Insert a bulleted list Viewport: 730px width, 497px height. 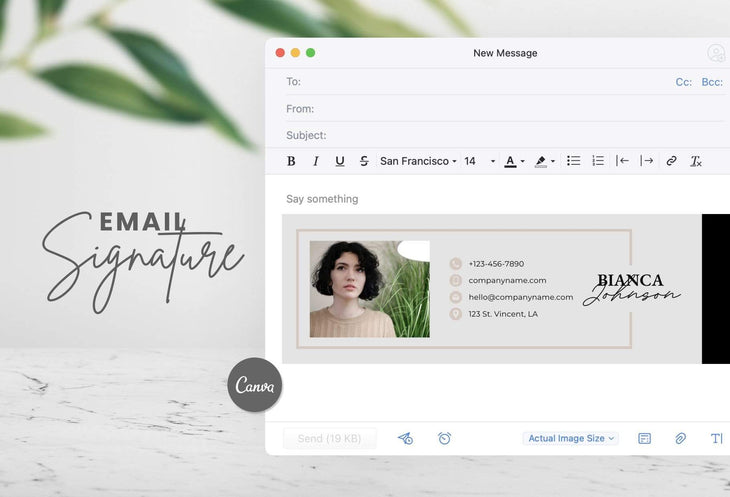tap(574, 161)
